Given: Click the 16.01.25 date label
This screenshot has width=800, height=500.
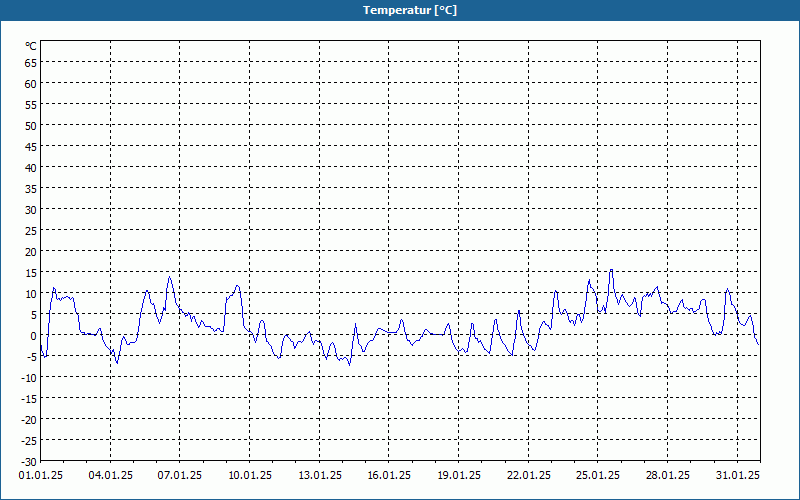Looking at the screenshot, I should (x=389, y=476).
